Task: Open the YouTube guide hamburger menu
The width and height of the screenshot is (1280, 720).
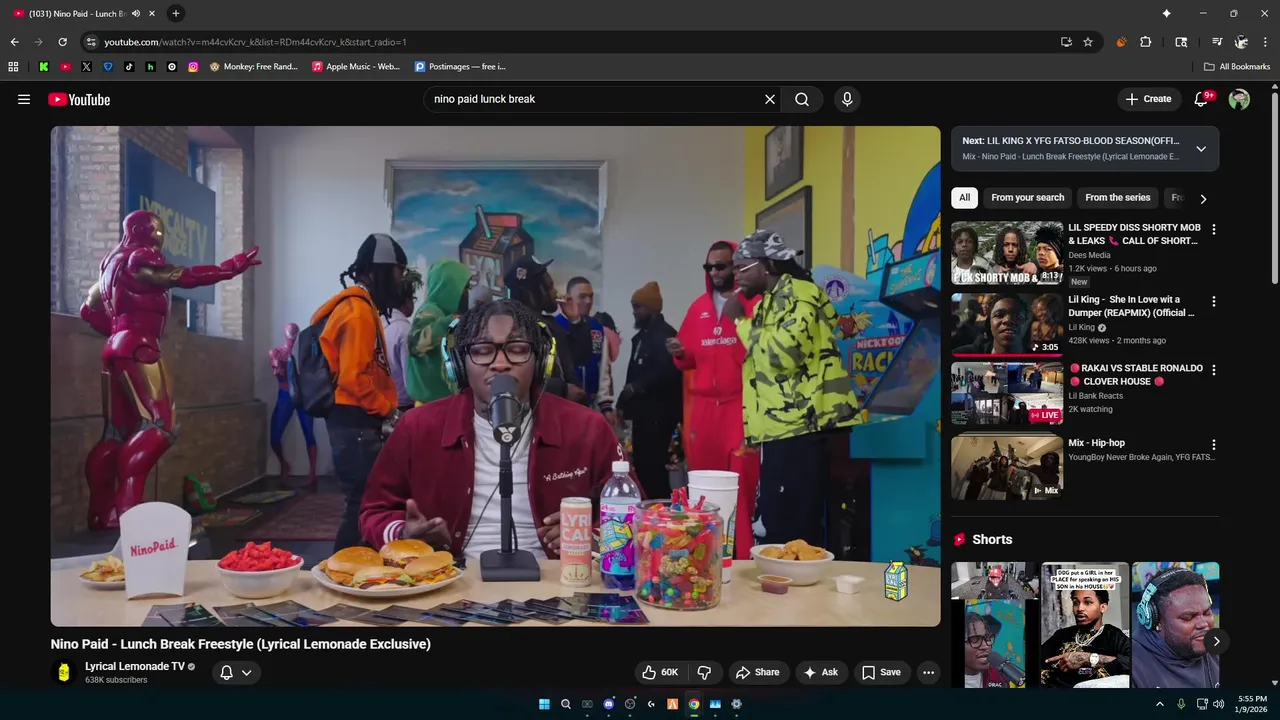Action: click(x=24, y=99)
